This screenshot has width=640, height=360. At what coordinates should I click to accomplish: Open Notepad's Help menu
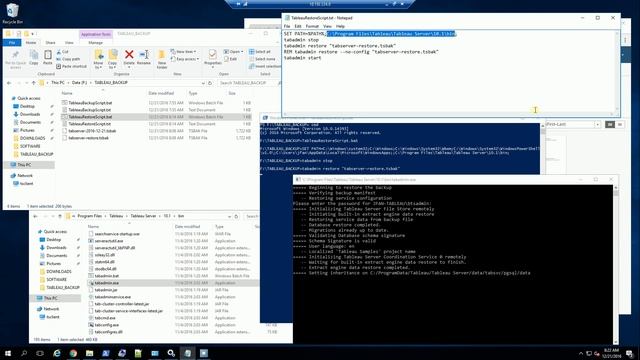[340, 26]
